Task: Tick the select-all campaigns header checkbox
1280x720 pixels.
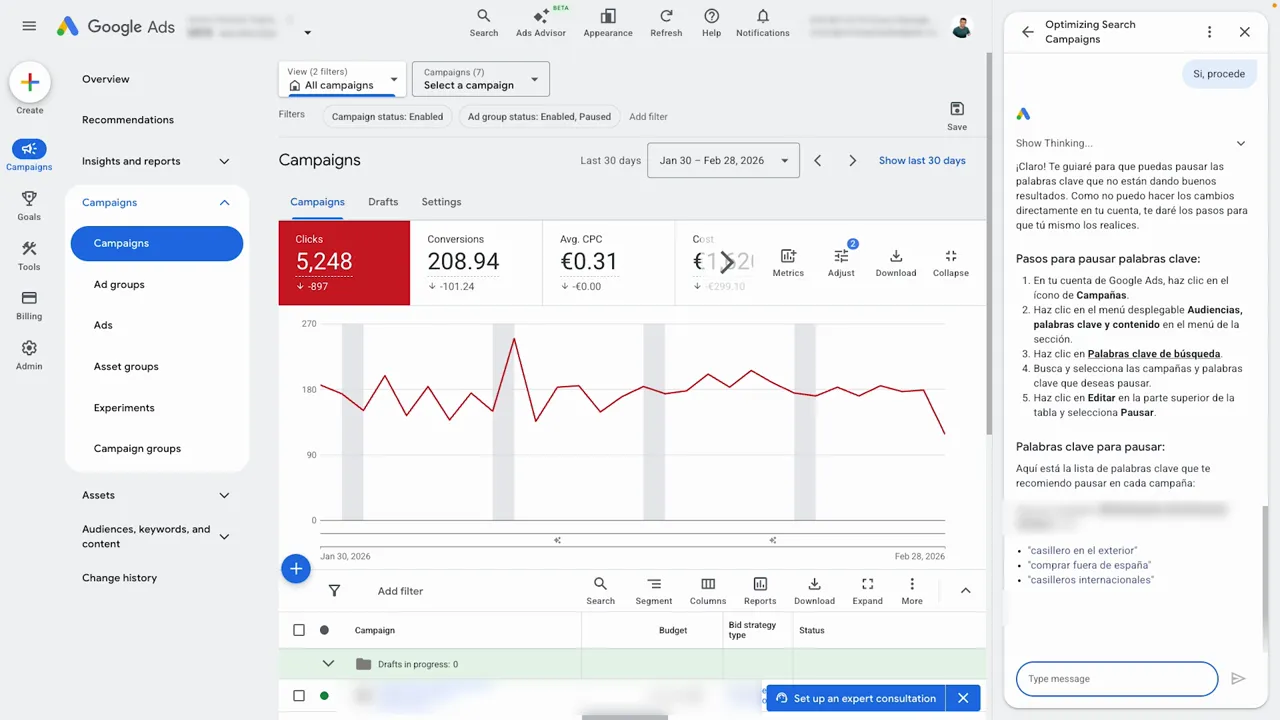Action: point(299,630)
